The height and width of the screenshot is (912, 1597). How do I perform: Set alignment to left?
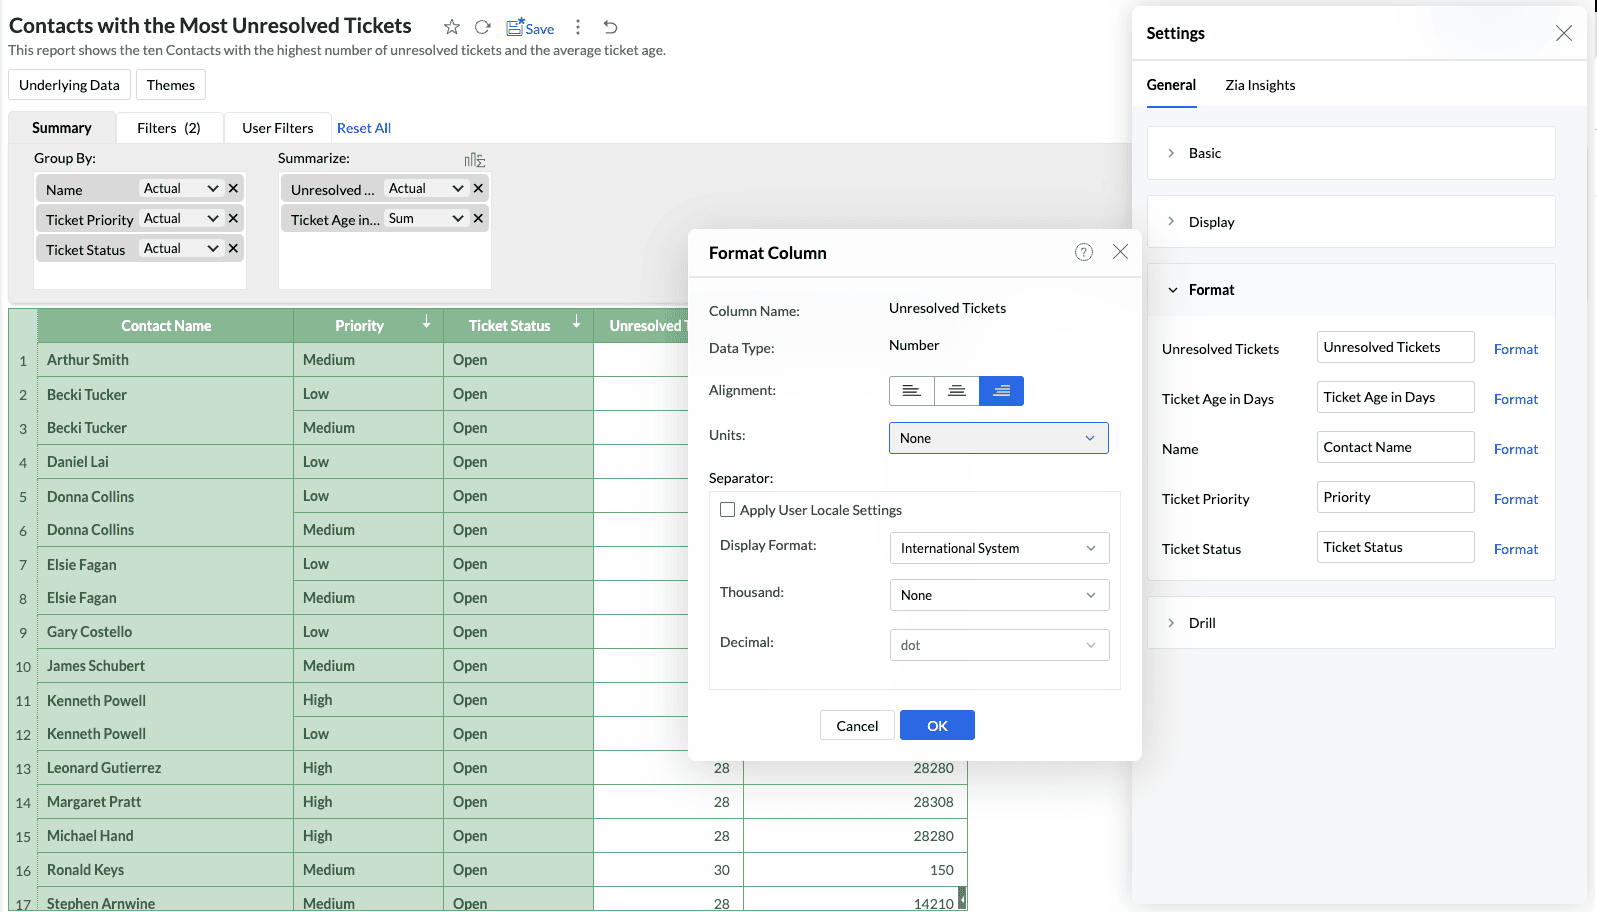[x=911, y=391]
